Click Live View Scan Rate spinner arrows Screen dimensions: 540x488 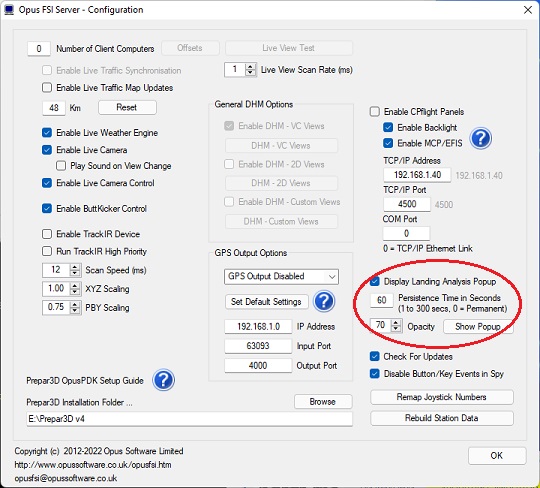click(x=250, y=70)
